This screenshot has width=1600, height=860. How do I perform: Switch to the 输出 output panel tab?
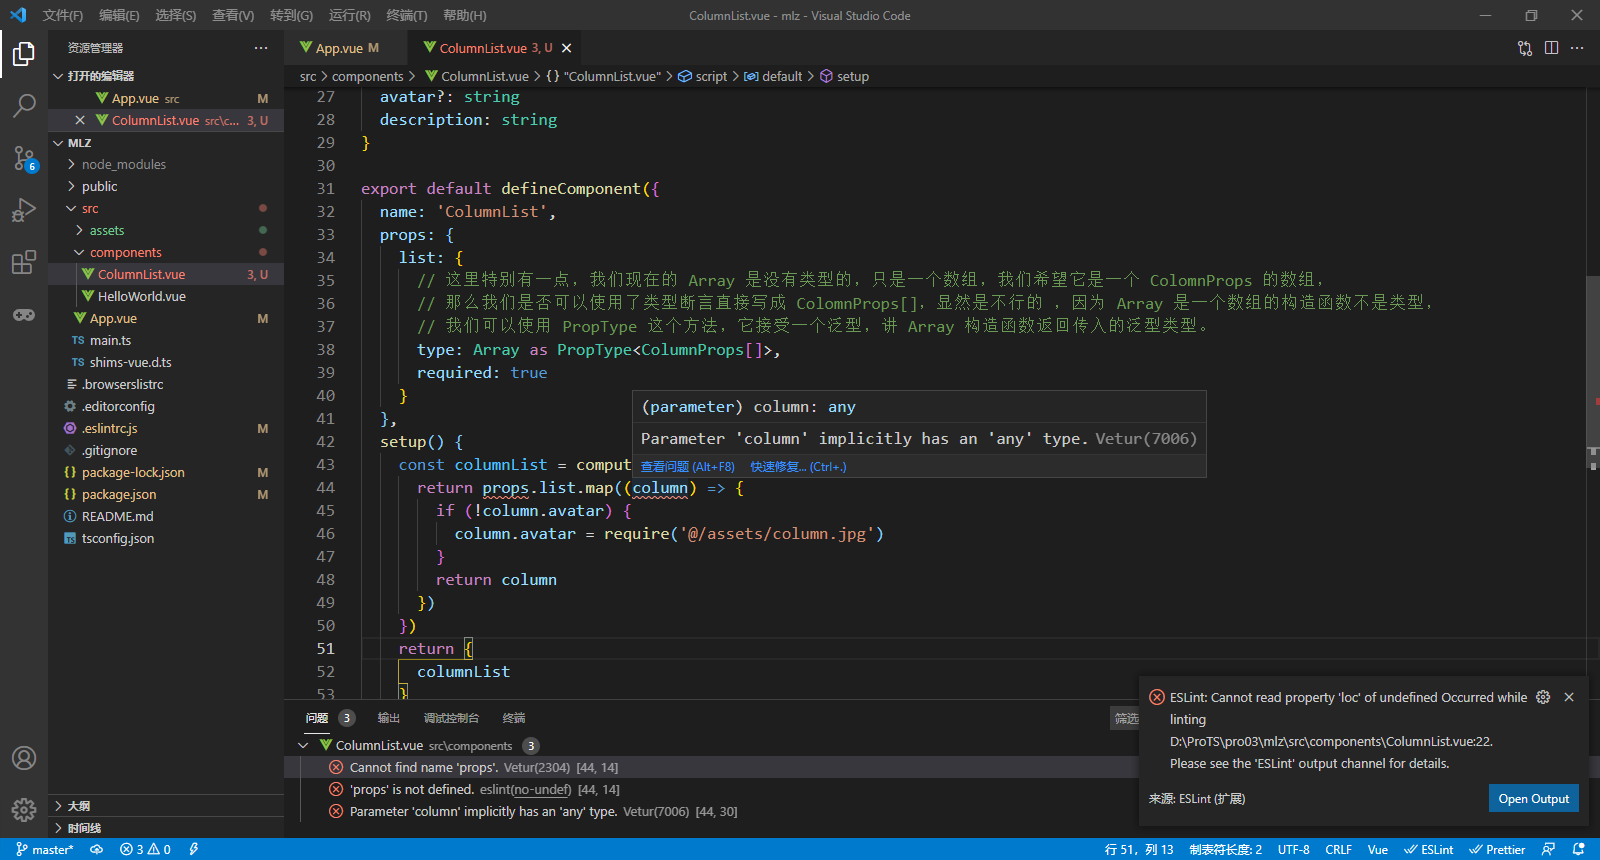point(389,718)
